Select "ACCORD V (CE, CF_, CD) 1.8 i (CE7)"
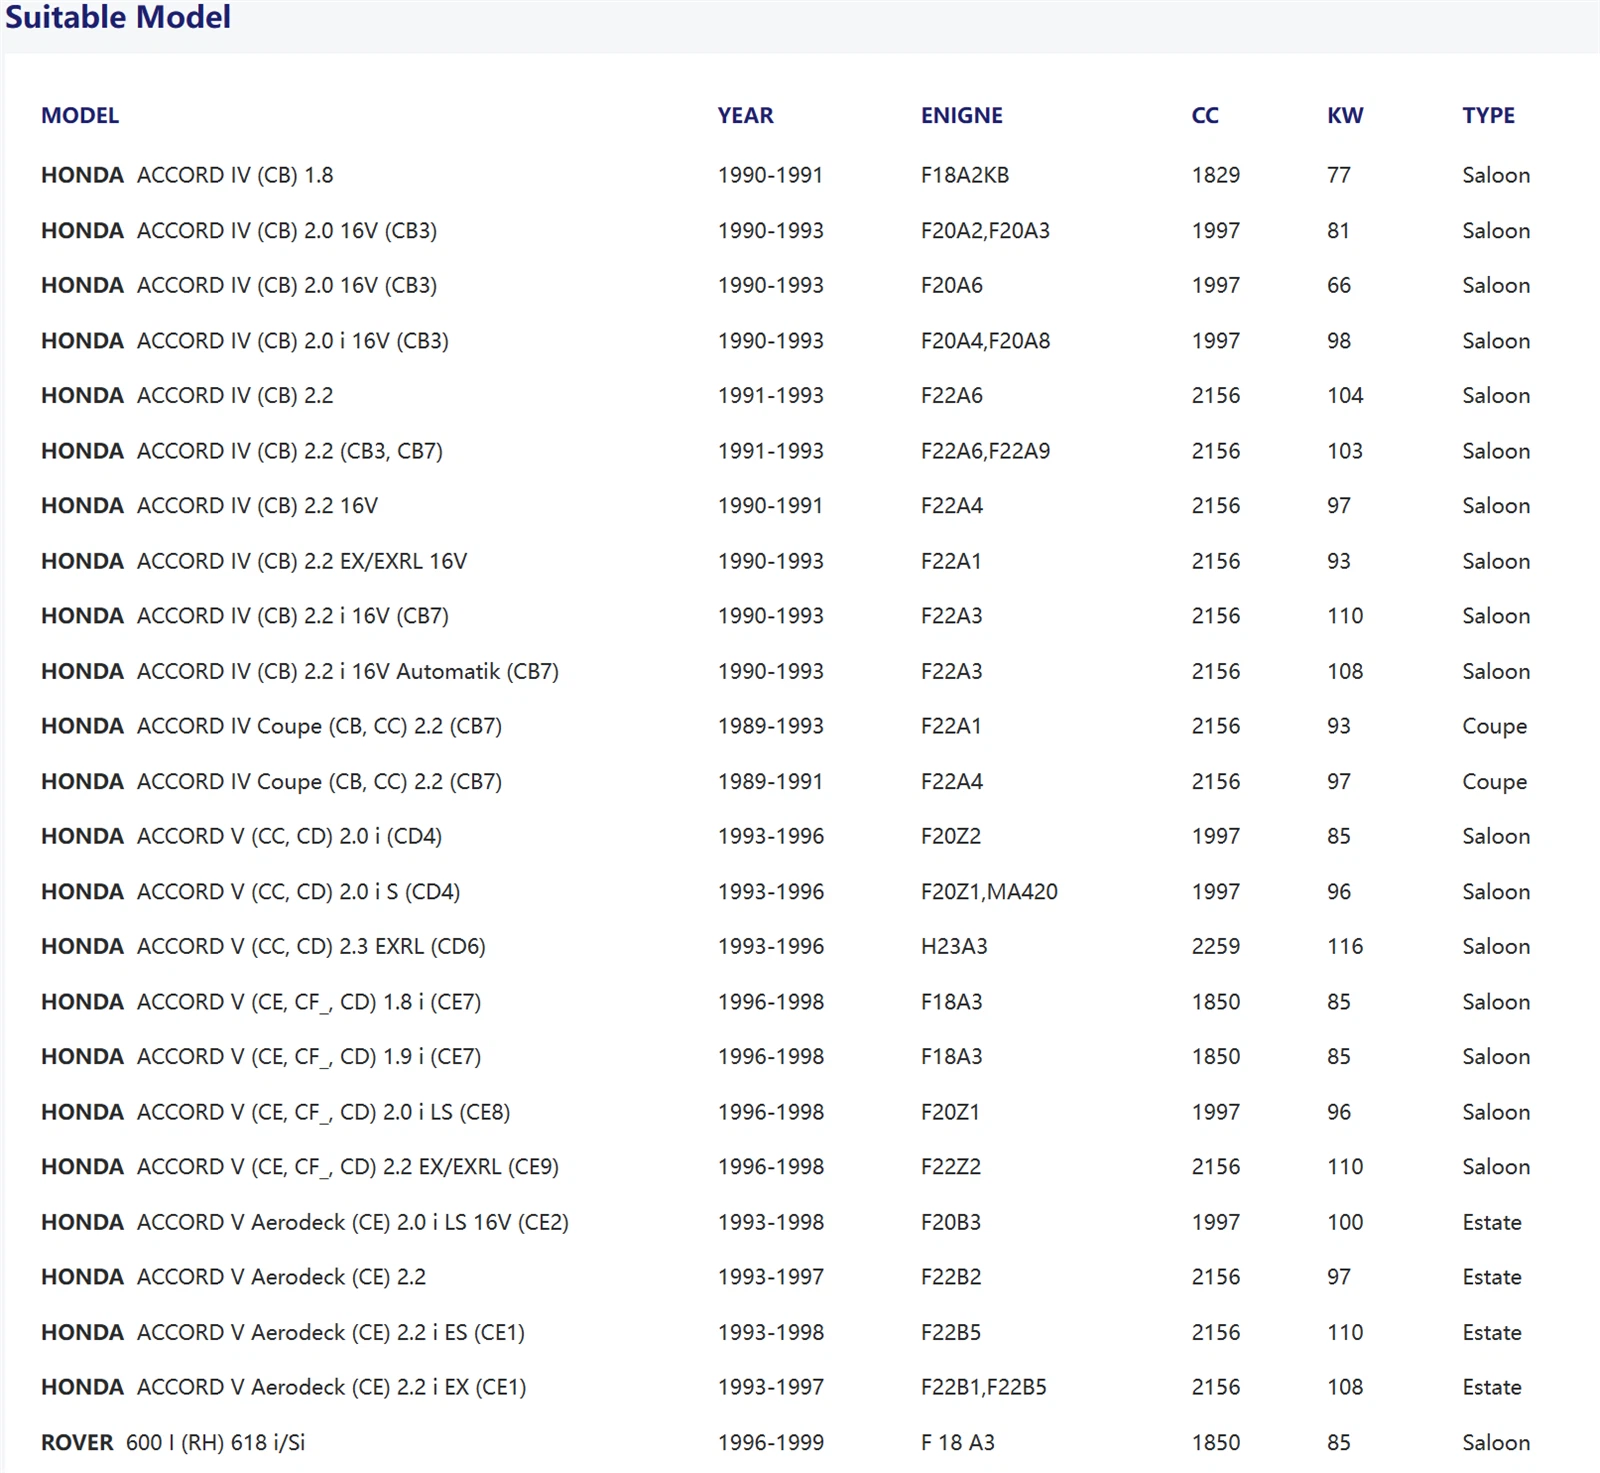The height and width of the screenshot is (1473, 1600). click(309, 1001)
